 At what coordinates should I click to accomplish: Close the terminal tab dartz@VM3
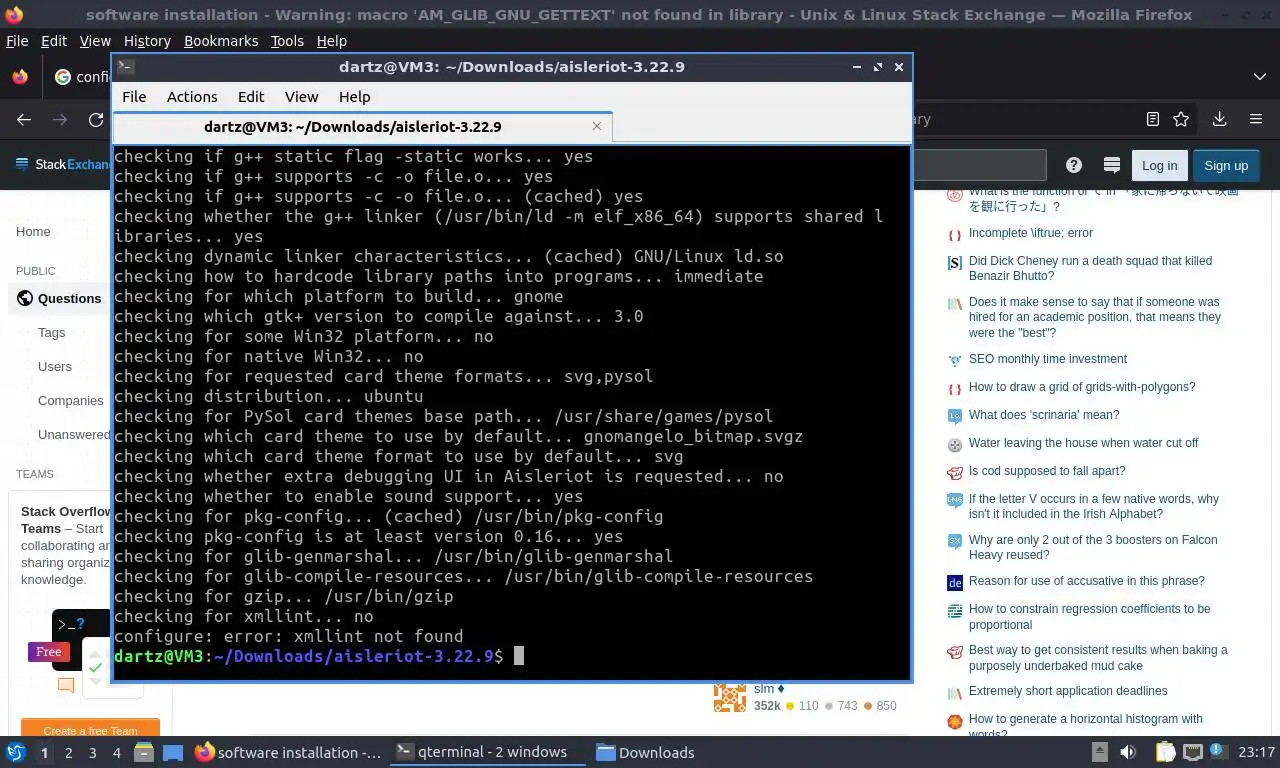click(597, 126)
